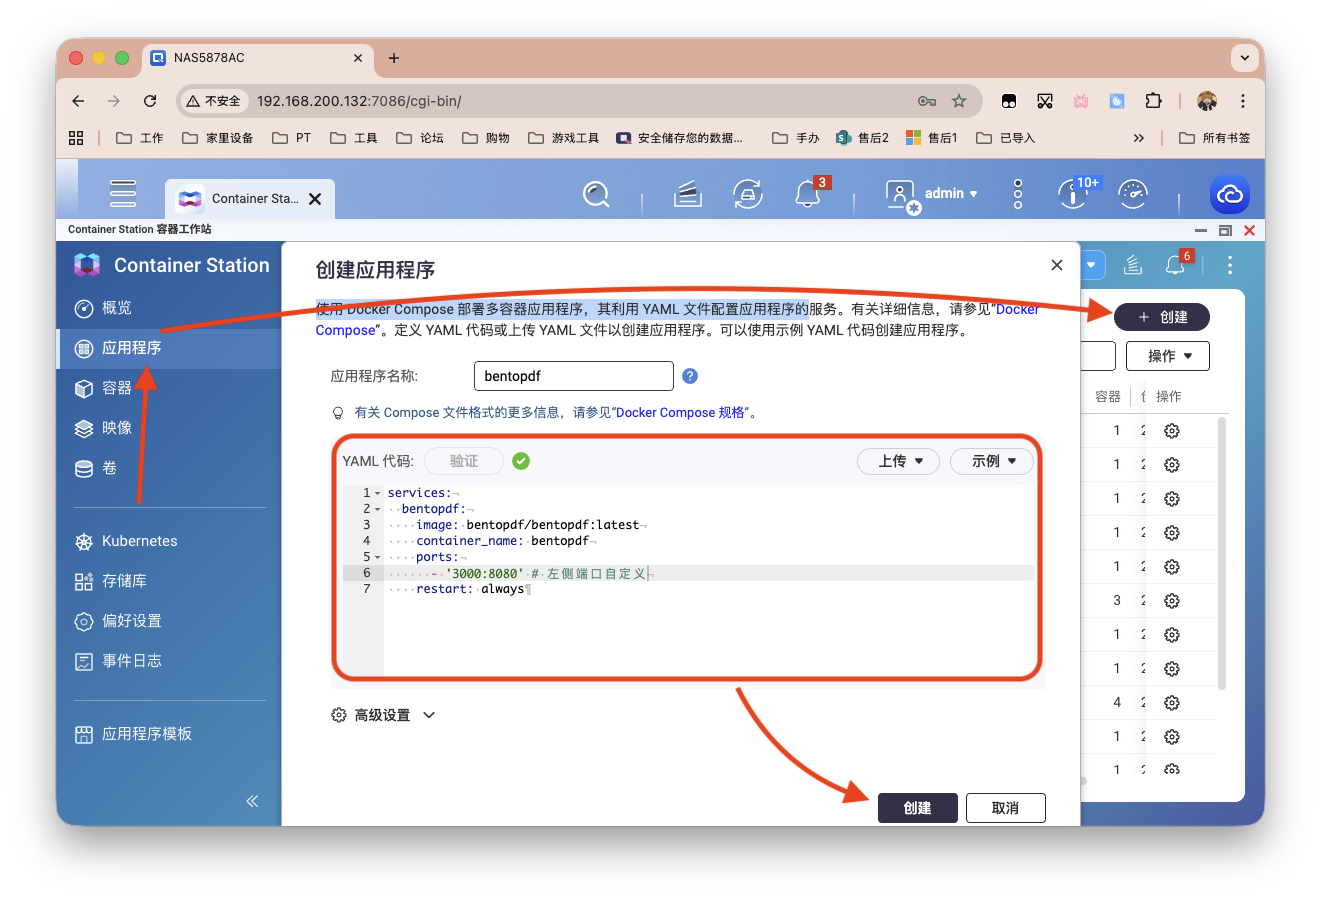Click inside the bentopdf application name field
The height and width of the screenshot is (900, 1321).
tap(573, 375)
